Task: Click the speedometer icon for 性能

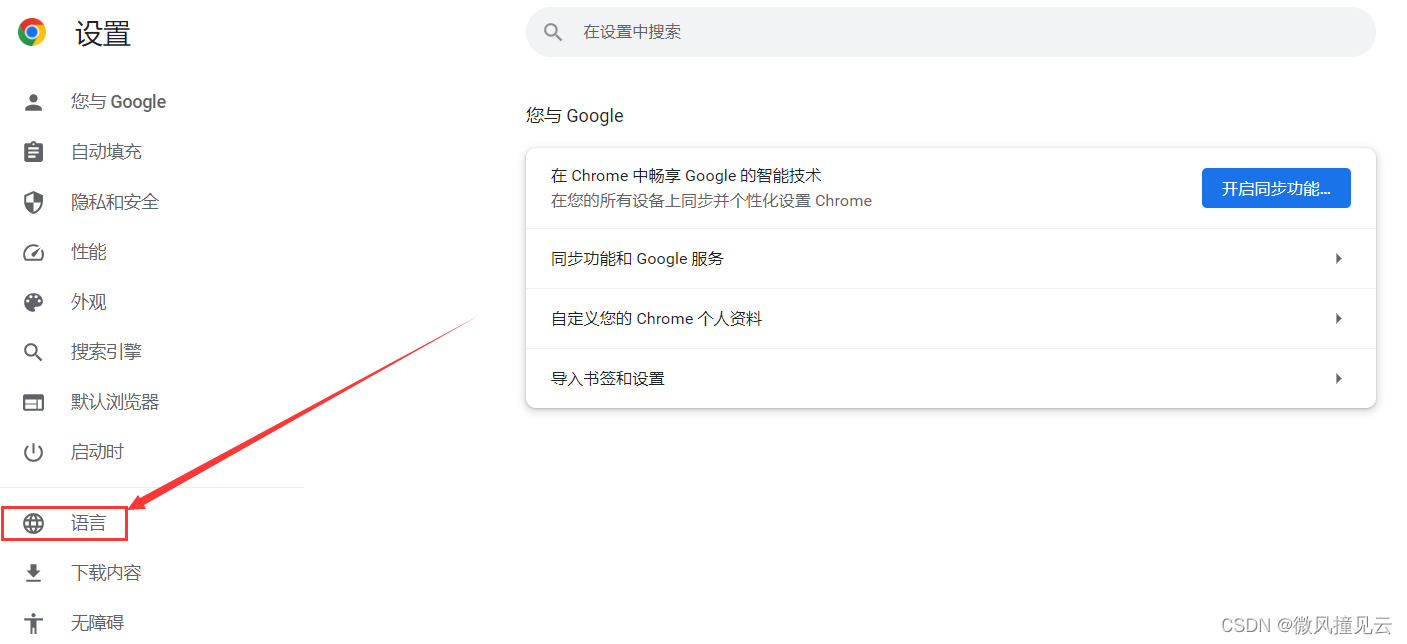Action: point(34,252)
